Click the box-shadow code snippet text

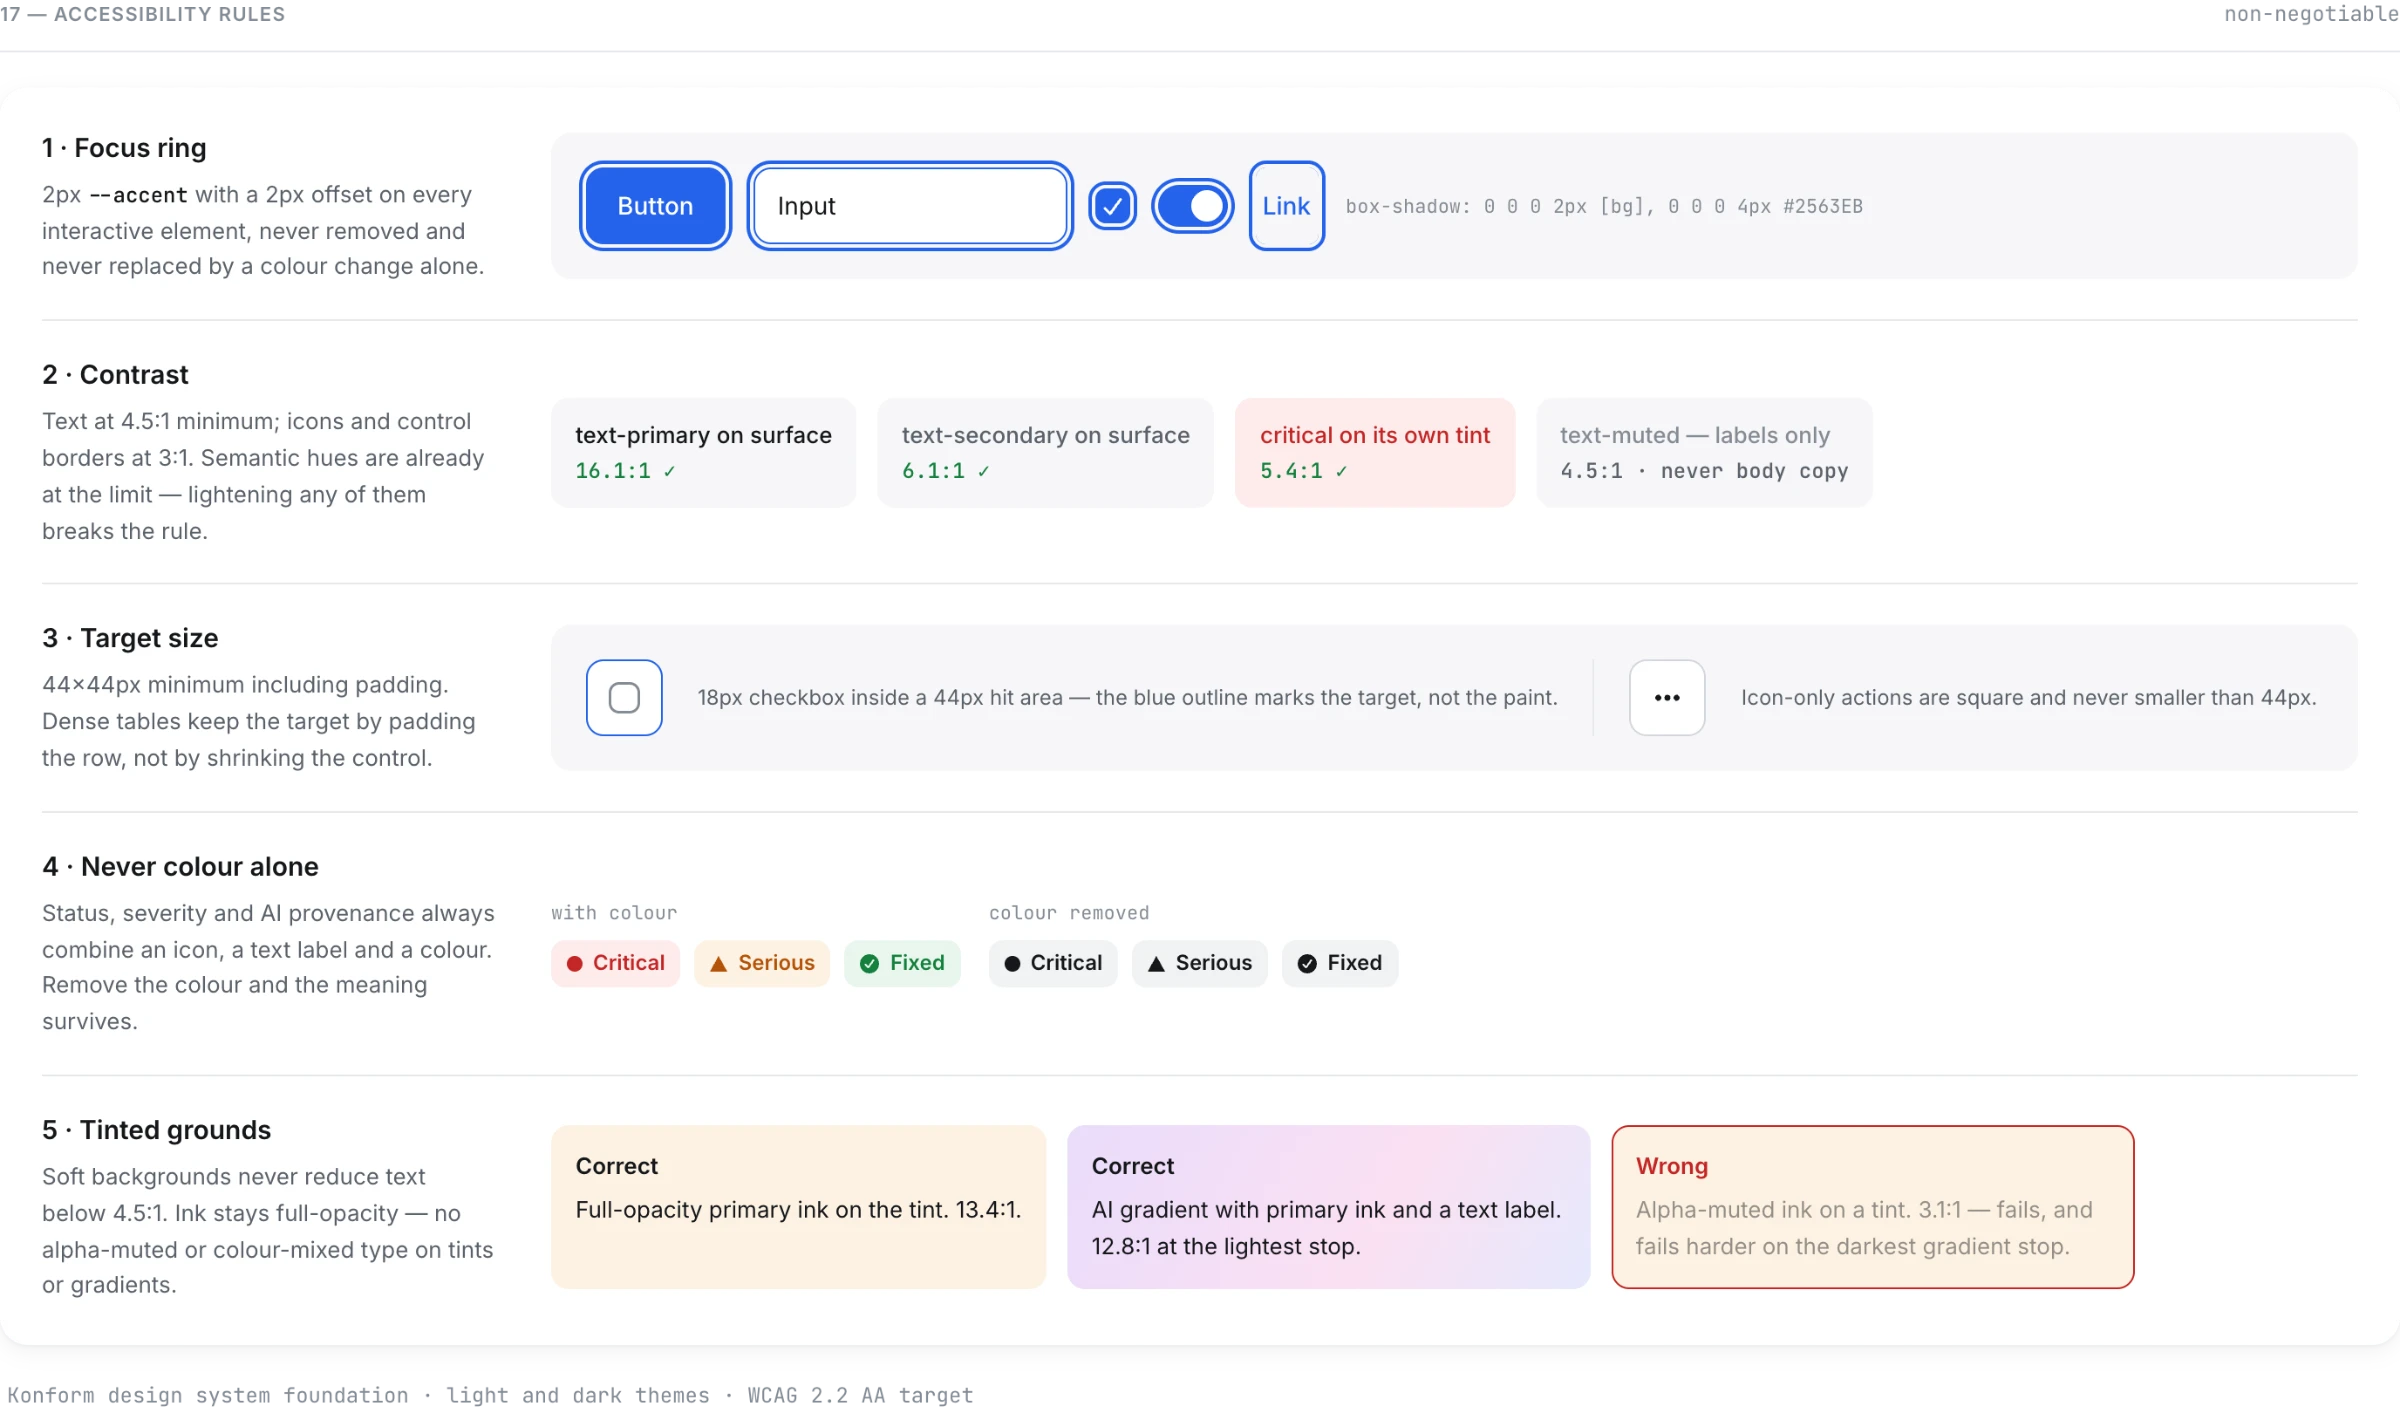tap(1604, 206)
